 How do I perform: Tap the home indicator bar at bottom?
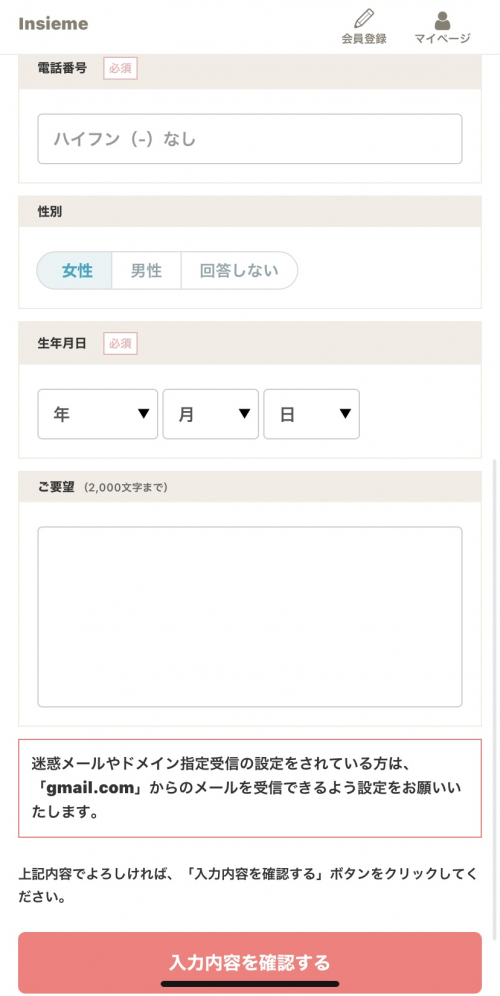(x=250, y=984)
